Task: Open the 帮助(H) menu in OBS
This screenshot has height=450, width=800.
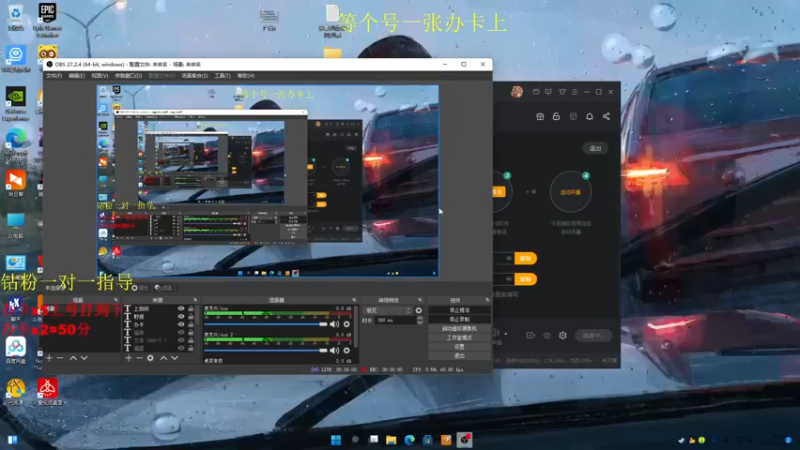Action: (245, 76)
